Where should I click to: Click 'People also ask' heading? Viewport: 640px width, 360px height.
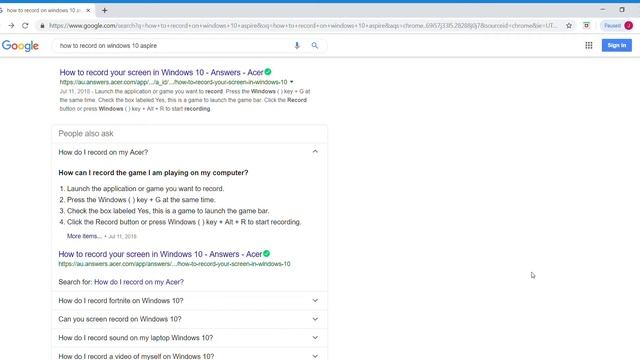point(86,133)
